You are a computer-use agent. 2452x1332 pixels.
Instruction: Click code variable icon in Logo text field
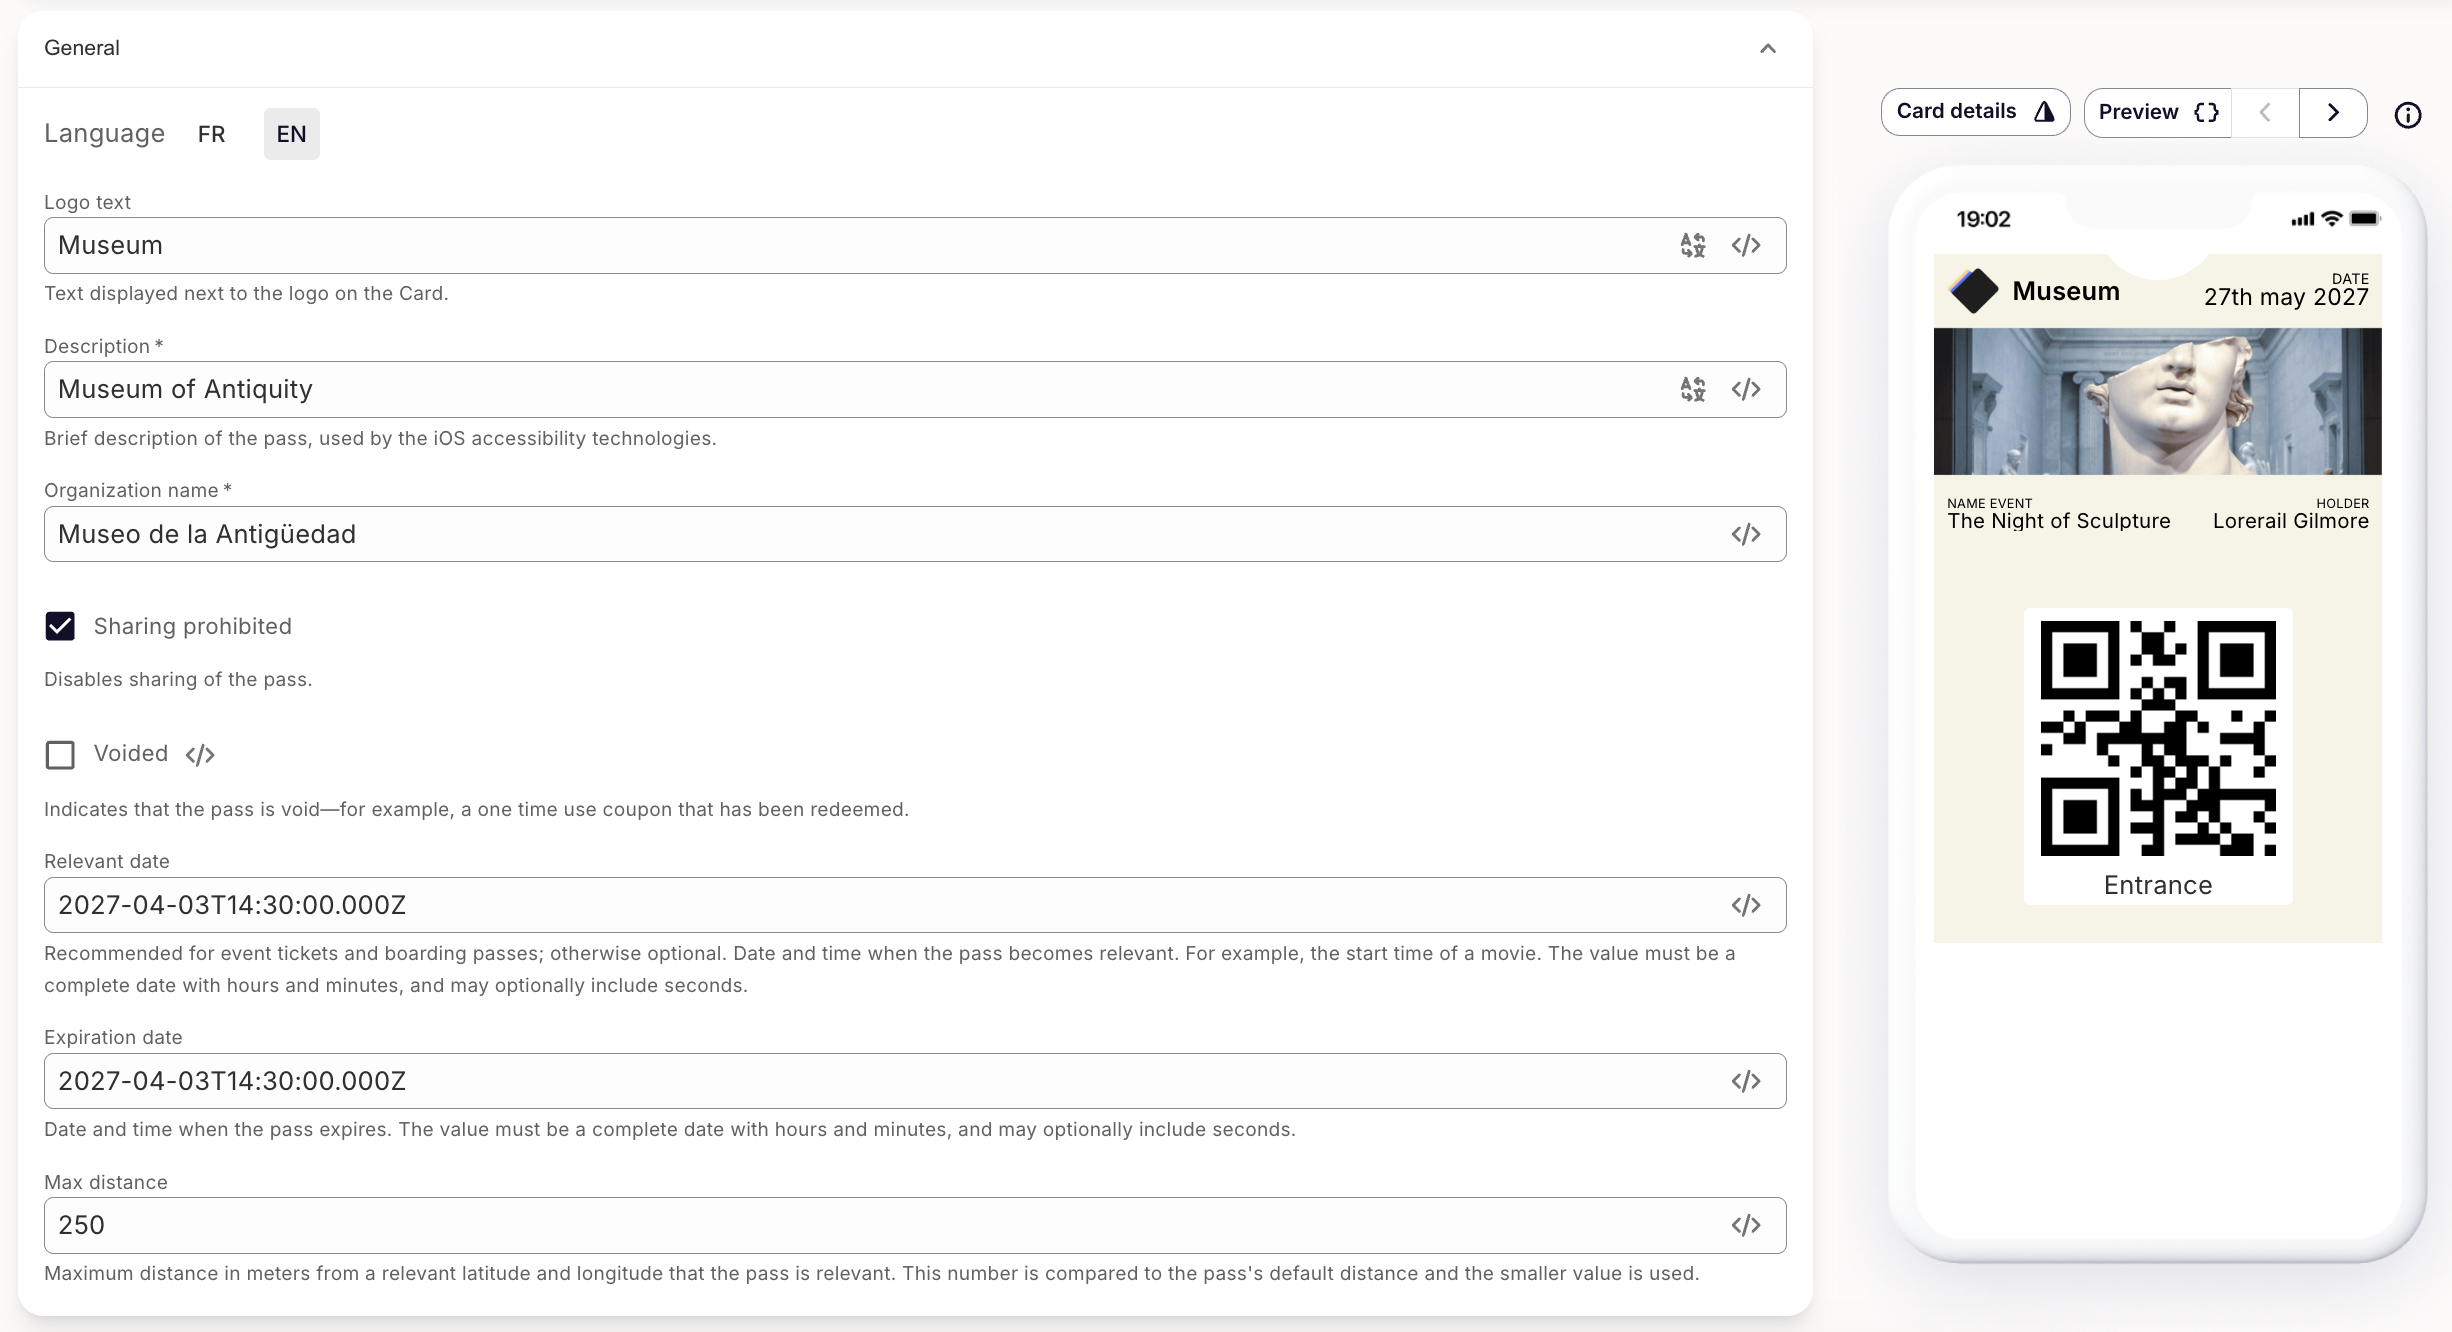point(1746,245)
